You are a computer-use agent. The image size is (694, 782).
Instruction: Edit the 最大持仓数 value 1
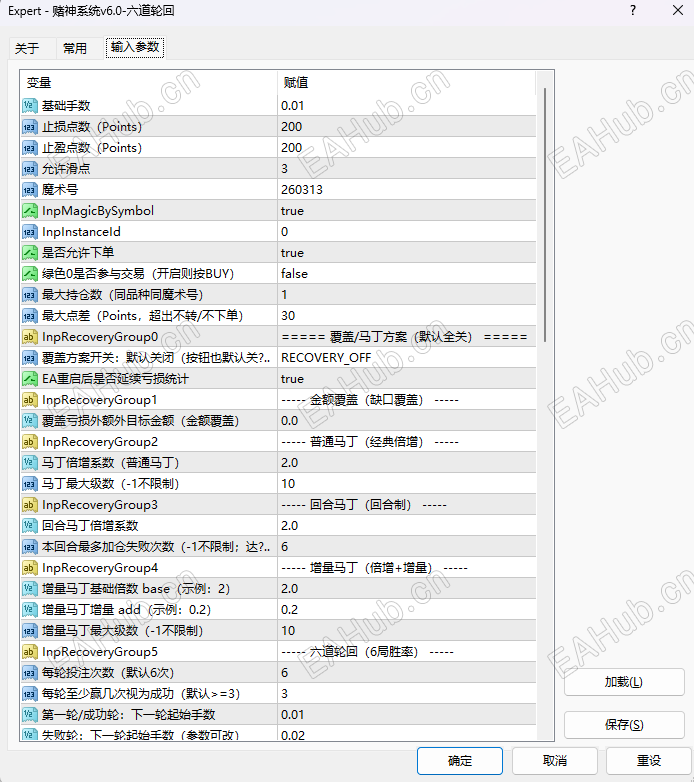[407, 294]
